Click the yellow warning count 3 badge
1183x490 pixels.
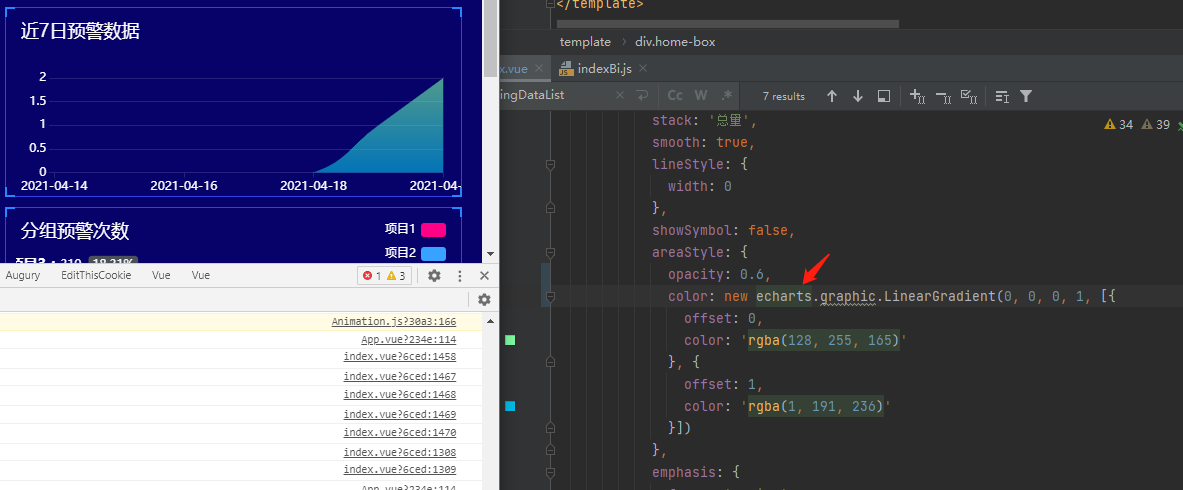(x=396, y=276)
